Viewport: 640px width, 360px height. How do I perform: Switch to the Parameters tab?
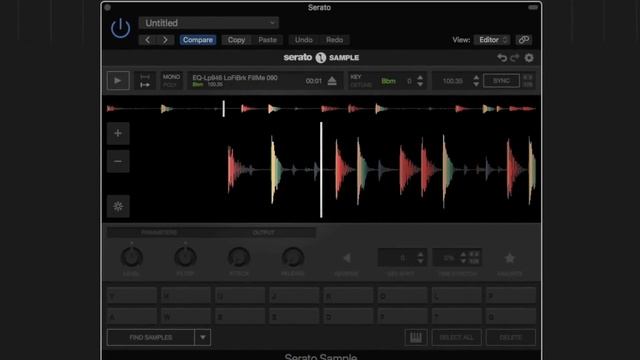click(x=159, y=233)
